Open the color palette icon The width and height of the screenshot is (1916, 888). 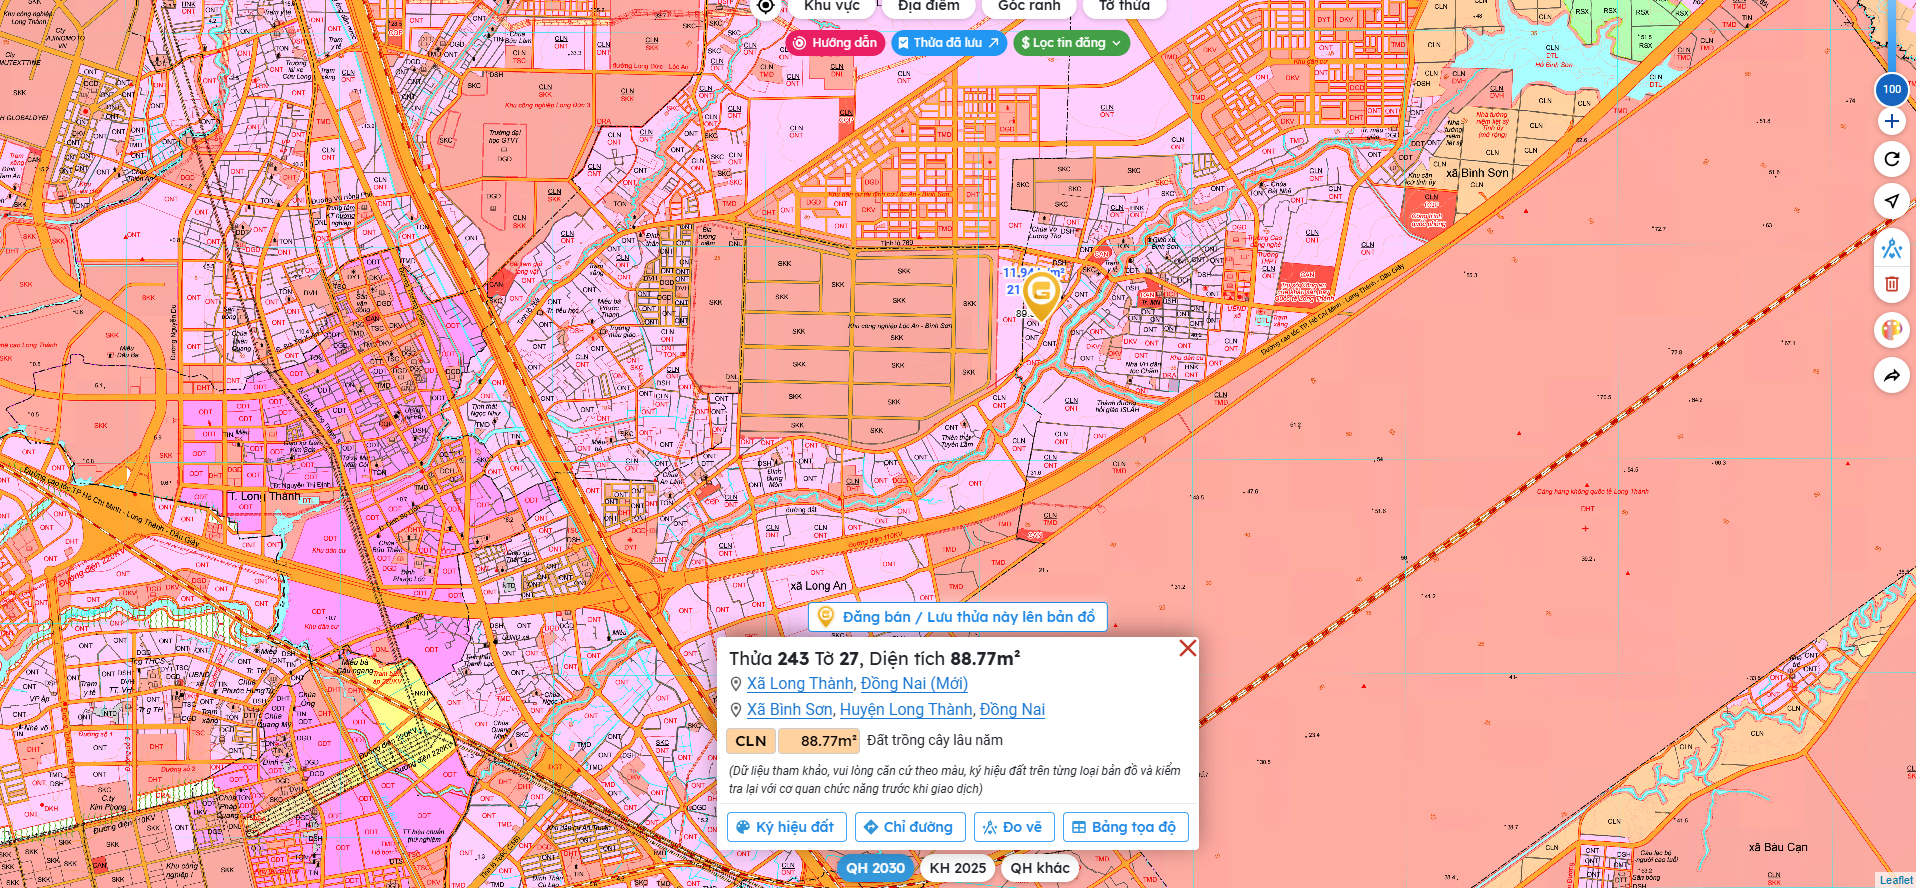[1891, 330]
